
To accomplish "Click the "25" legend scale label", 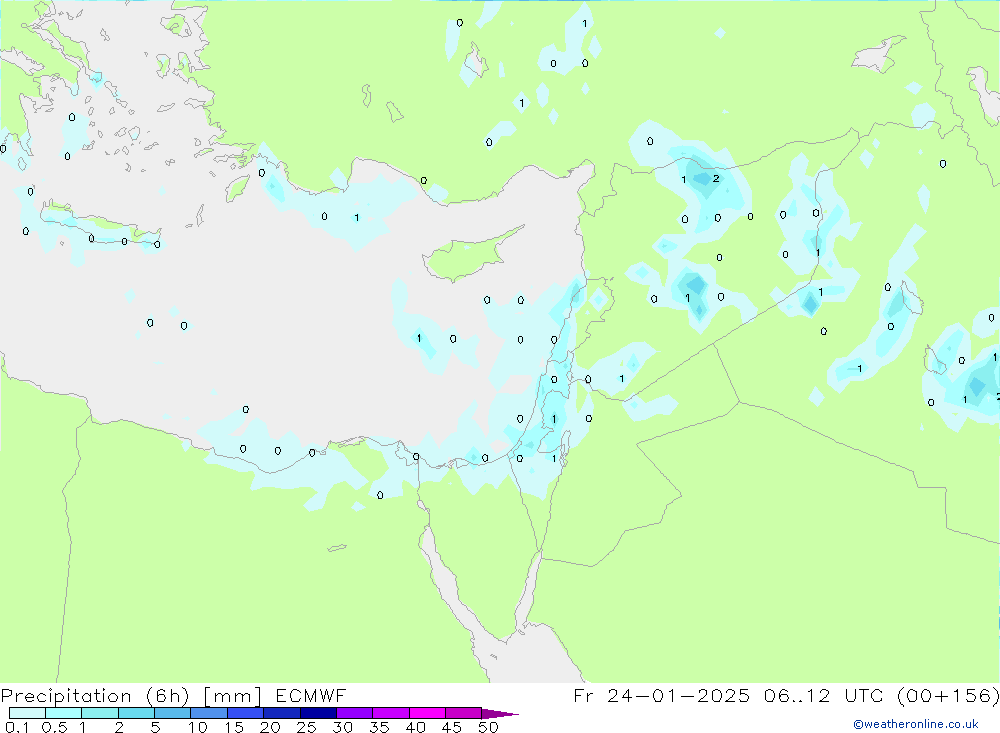I will [306, 727].
